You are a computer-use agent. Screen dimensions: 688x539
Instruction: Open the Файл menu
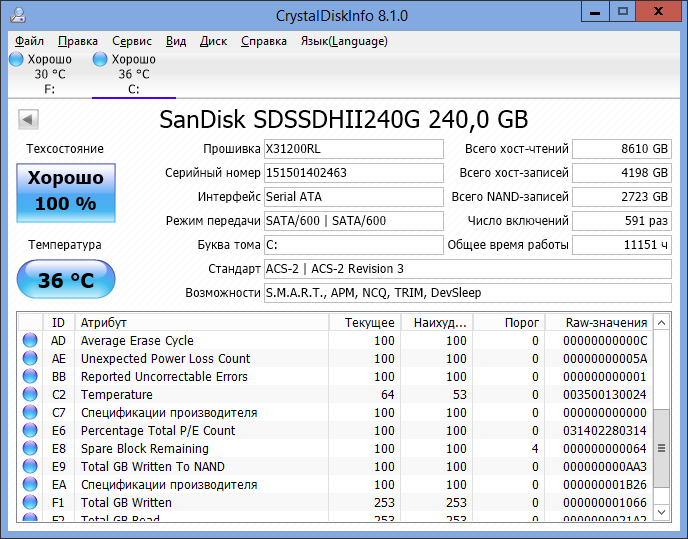click(29, 41)
